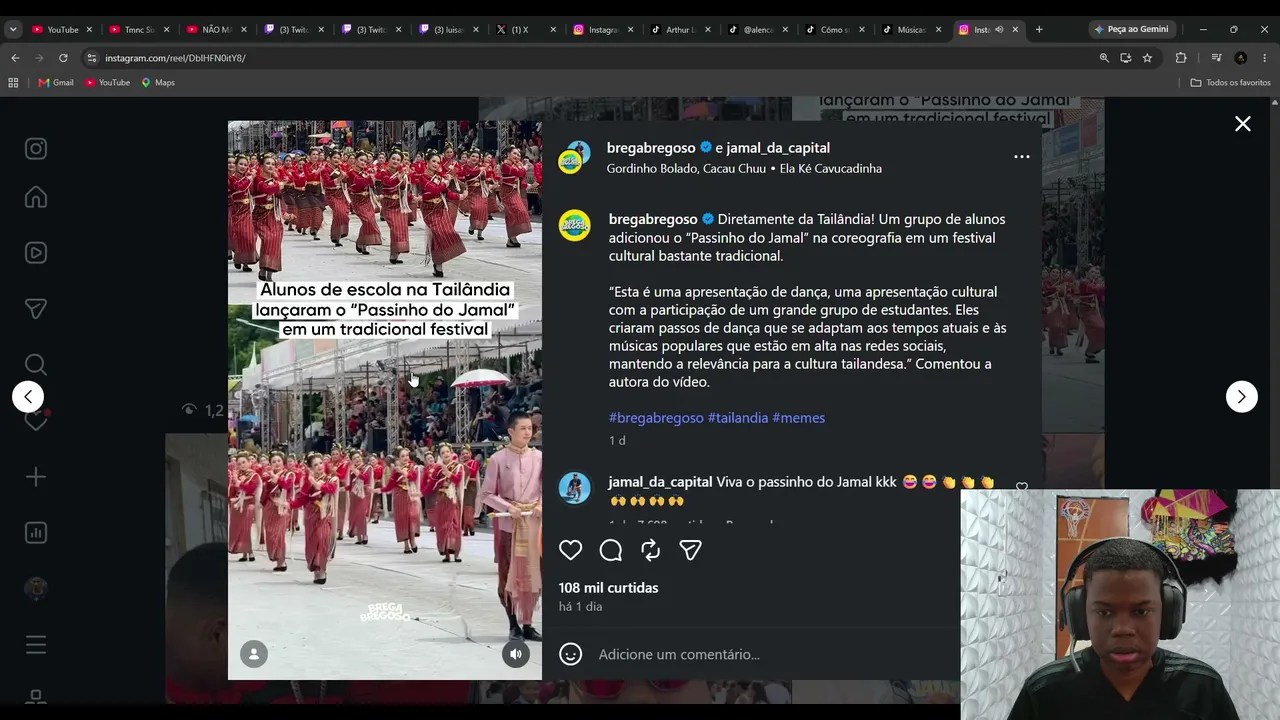
Task: Bookmark this page with the star icon
Action: (1147, 58)
